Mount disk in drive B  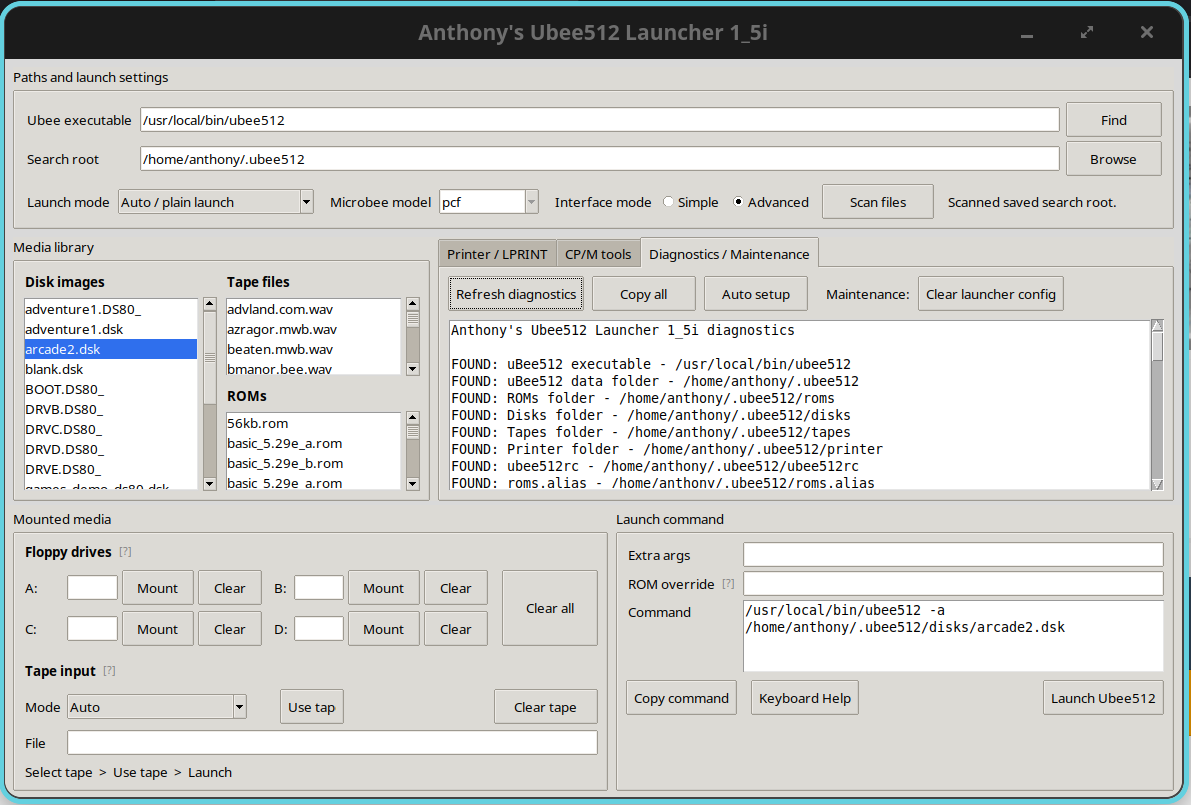(x=384, y=588)
